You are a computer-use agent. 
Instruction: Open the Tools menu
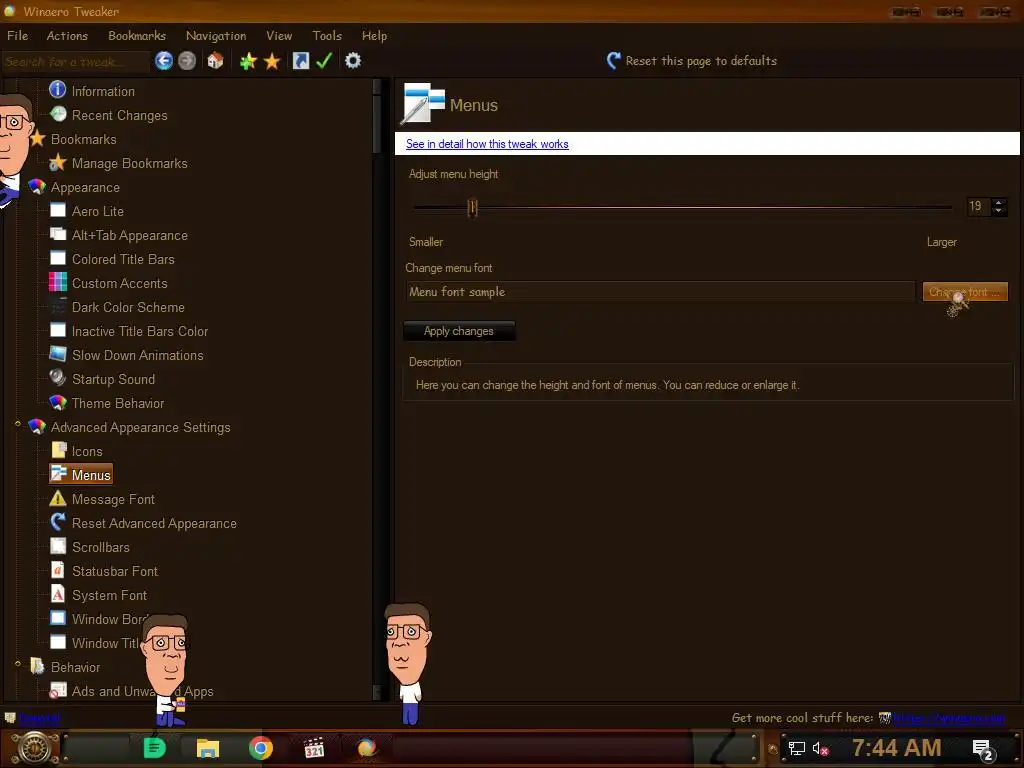point(327,36)
